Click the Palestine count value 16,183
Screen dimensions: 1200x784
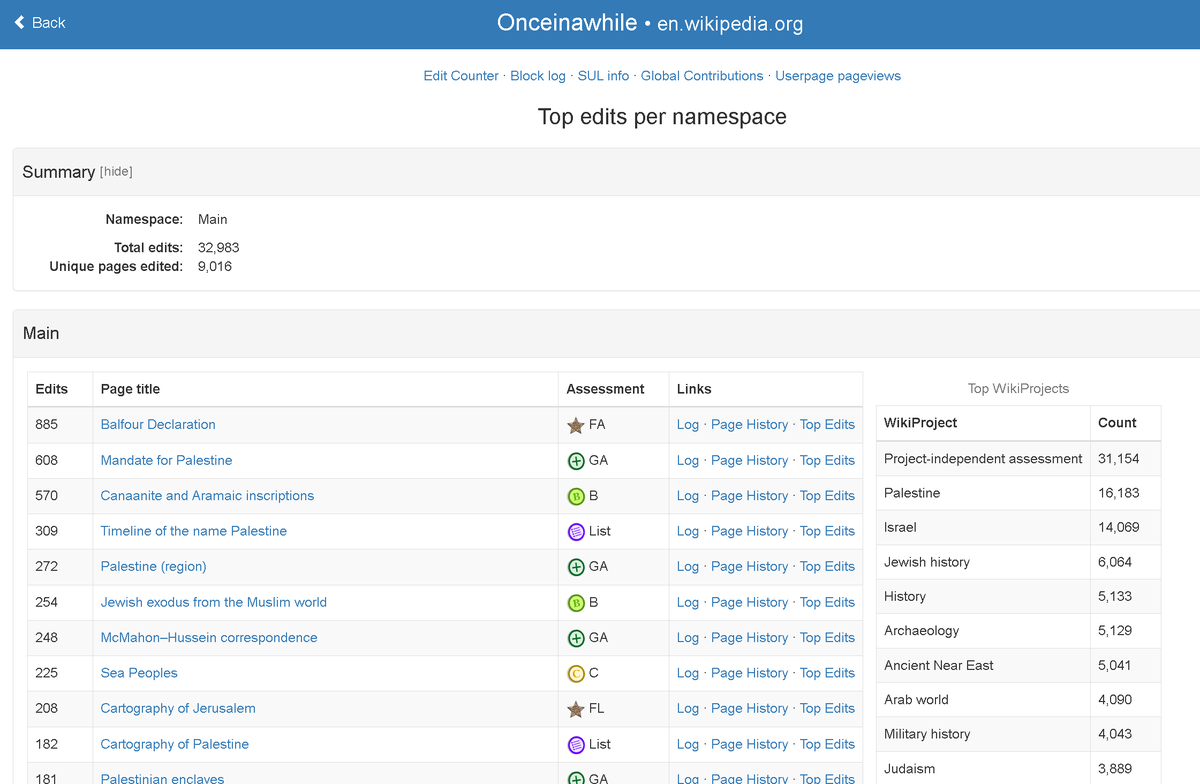(1118, 493)
